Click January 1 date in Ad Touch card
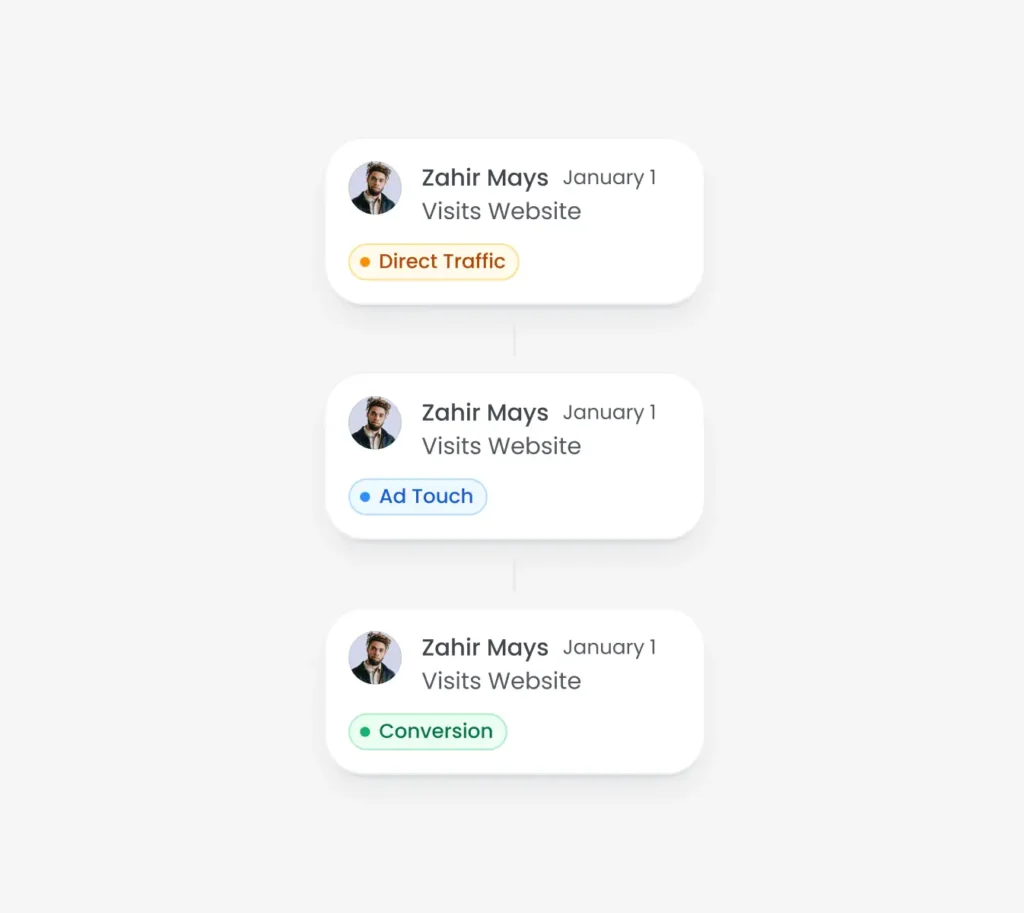Image resolution: width=1024 pixels, height=913 pixels. [x=609, y=413]
